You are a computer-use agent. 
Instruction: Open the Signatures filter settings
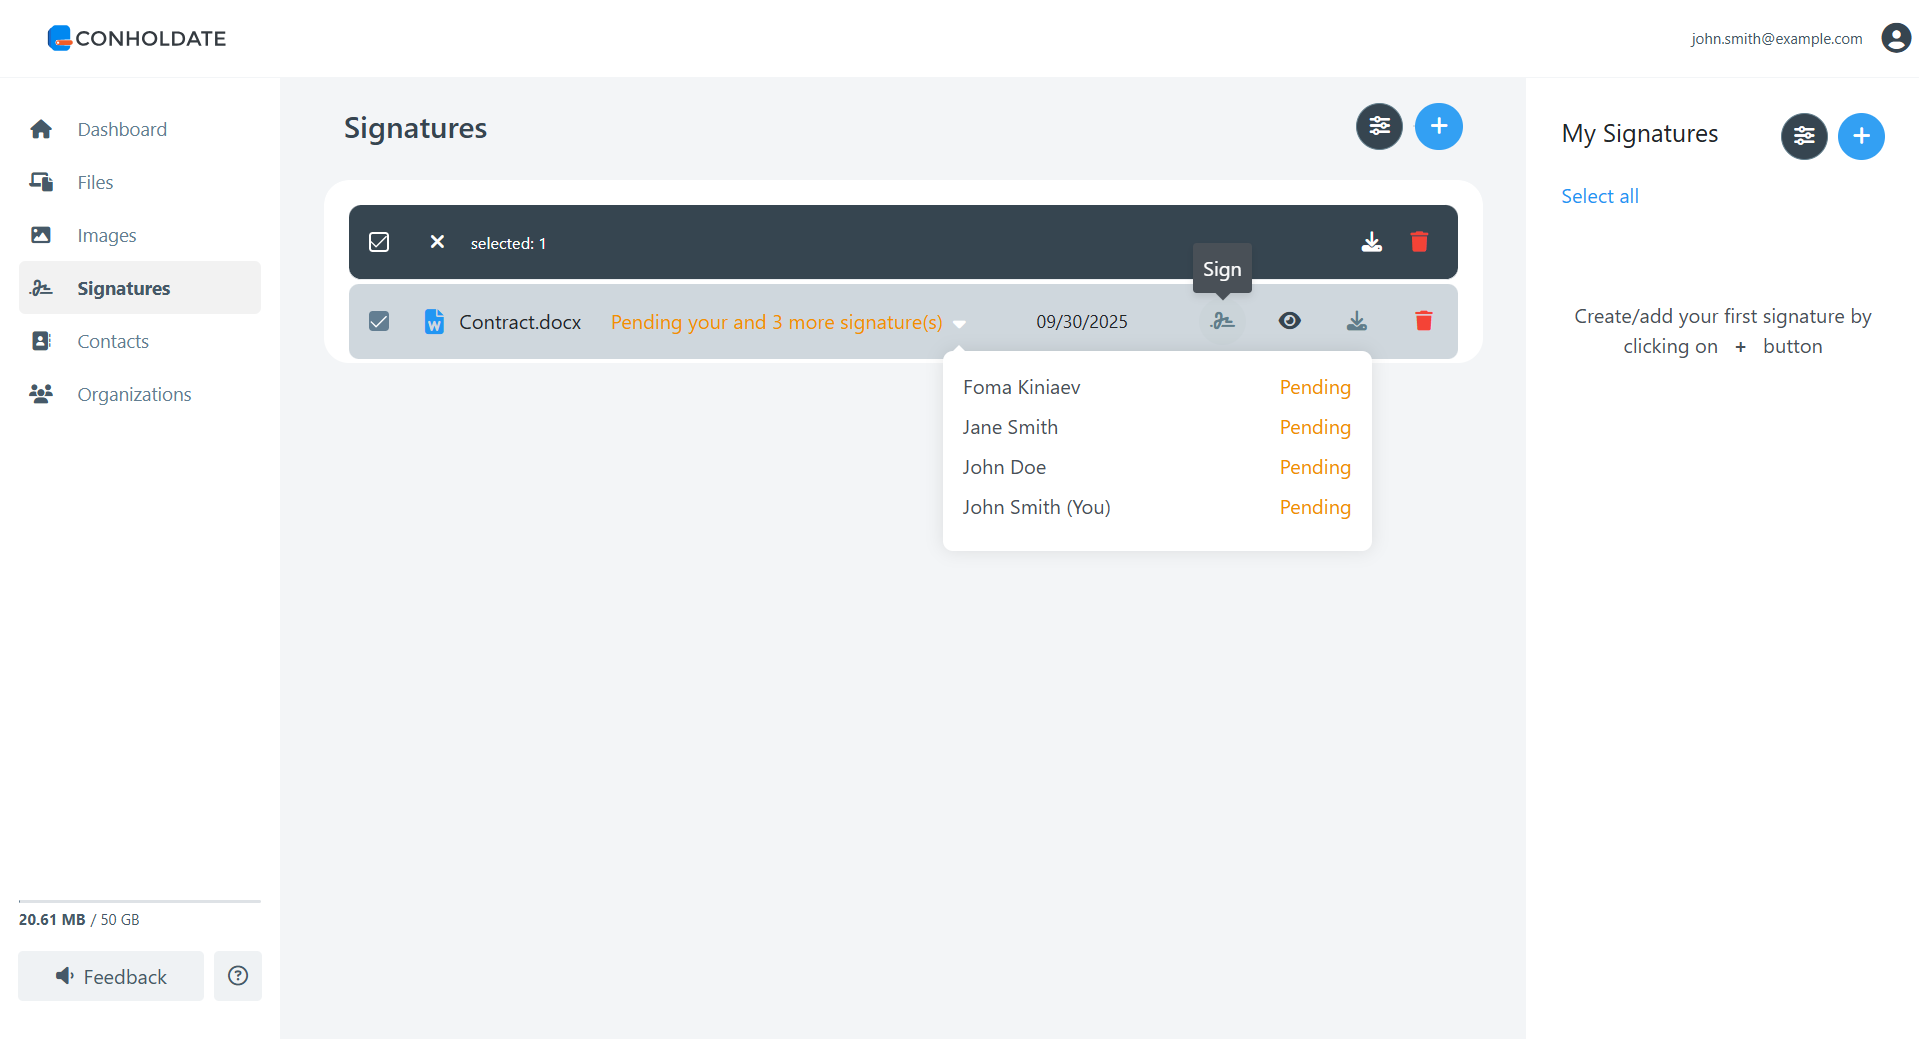[x=1379, y=127]
